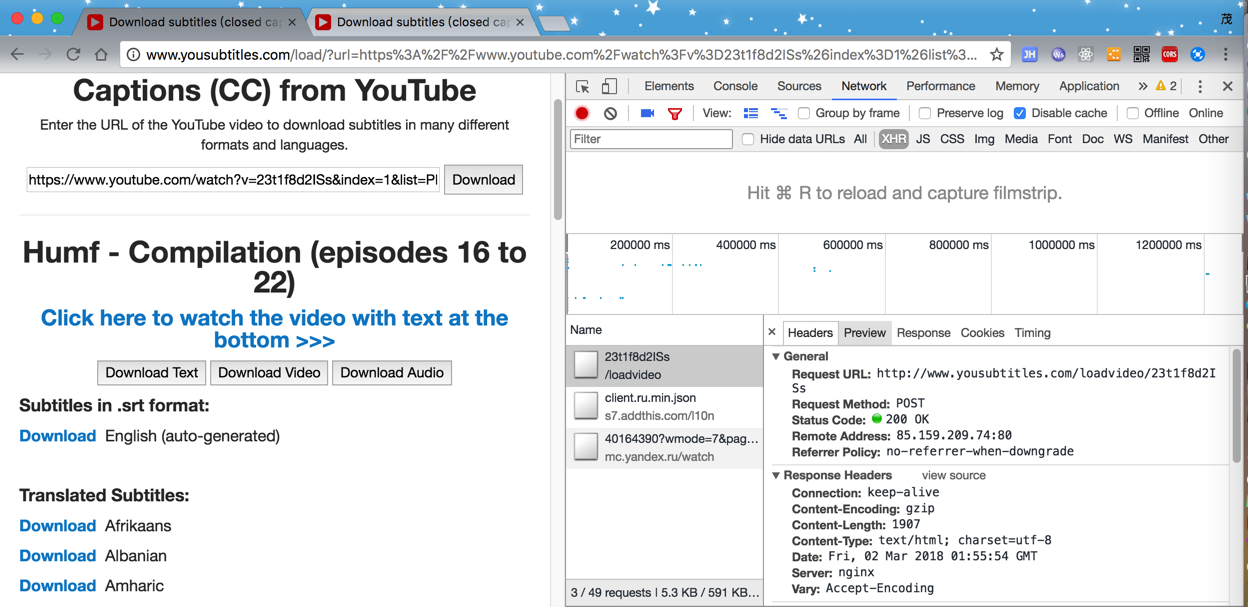The image size is (1248, 607).
Task: Enable Group by frame checkbox
Action: tap(804, 114)
